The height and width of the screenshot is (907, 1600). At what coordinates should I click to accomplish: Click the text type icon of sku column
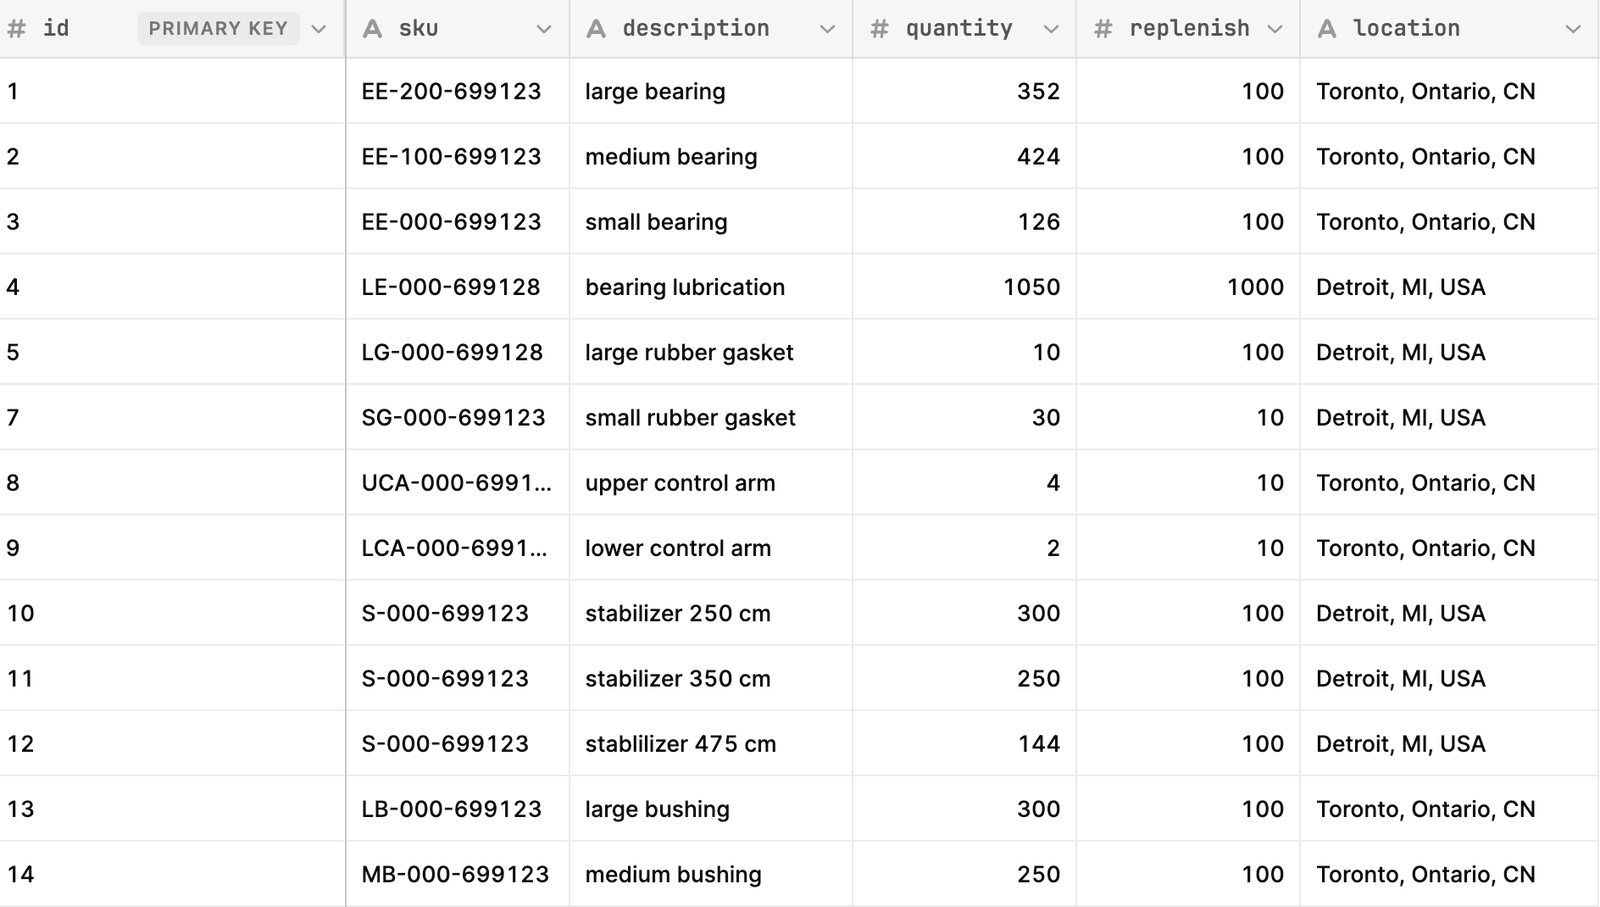[373, 29]
